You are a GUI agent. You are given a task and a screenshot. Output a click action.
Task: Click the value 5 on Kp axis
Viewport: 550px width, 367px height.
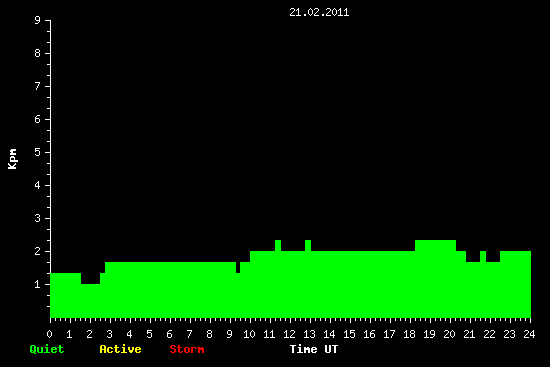pos(38,152)
